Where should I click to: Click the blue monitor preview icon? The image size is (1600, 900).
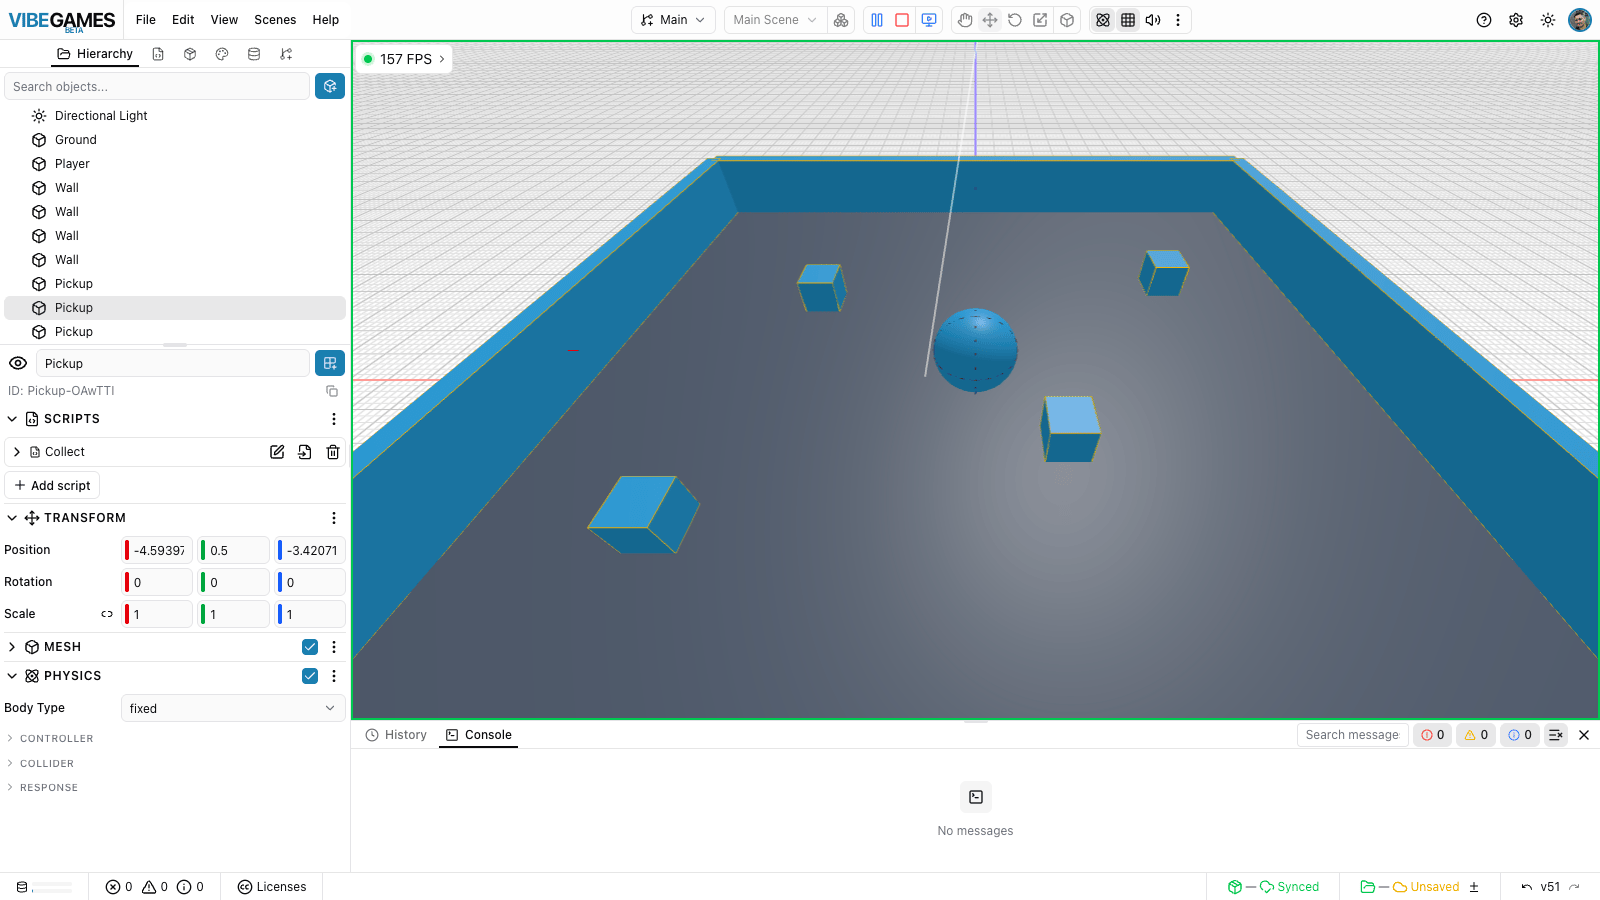point(929,20)
